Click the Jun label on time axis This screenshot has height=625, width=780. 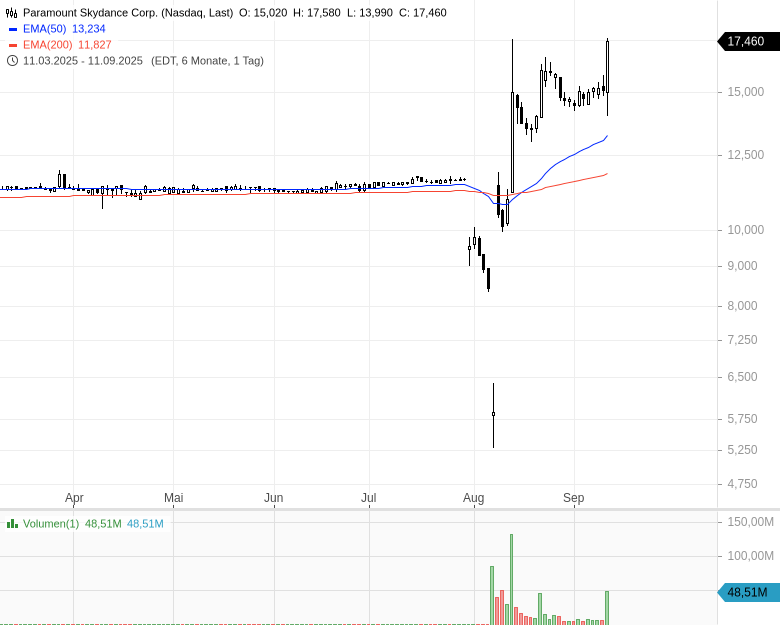click(x=274, y=498)
